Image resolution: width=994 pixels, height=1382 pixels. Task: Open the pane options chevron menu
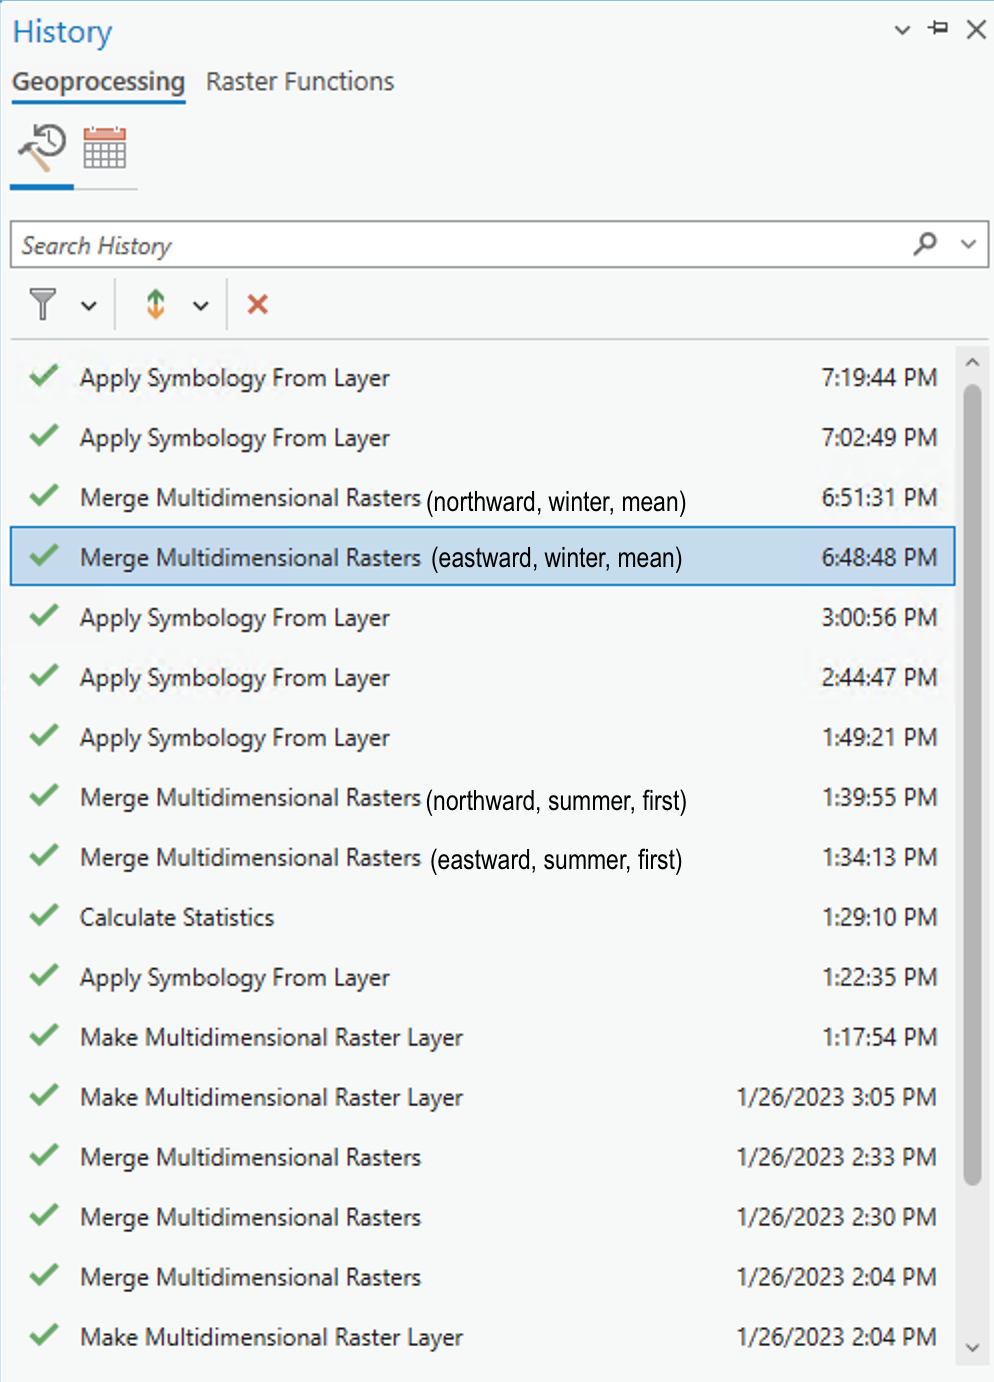click(902, 30)
